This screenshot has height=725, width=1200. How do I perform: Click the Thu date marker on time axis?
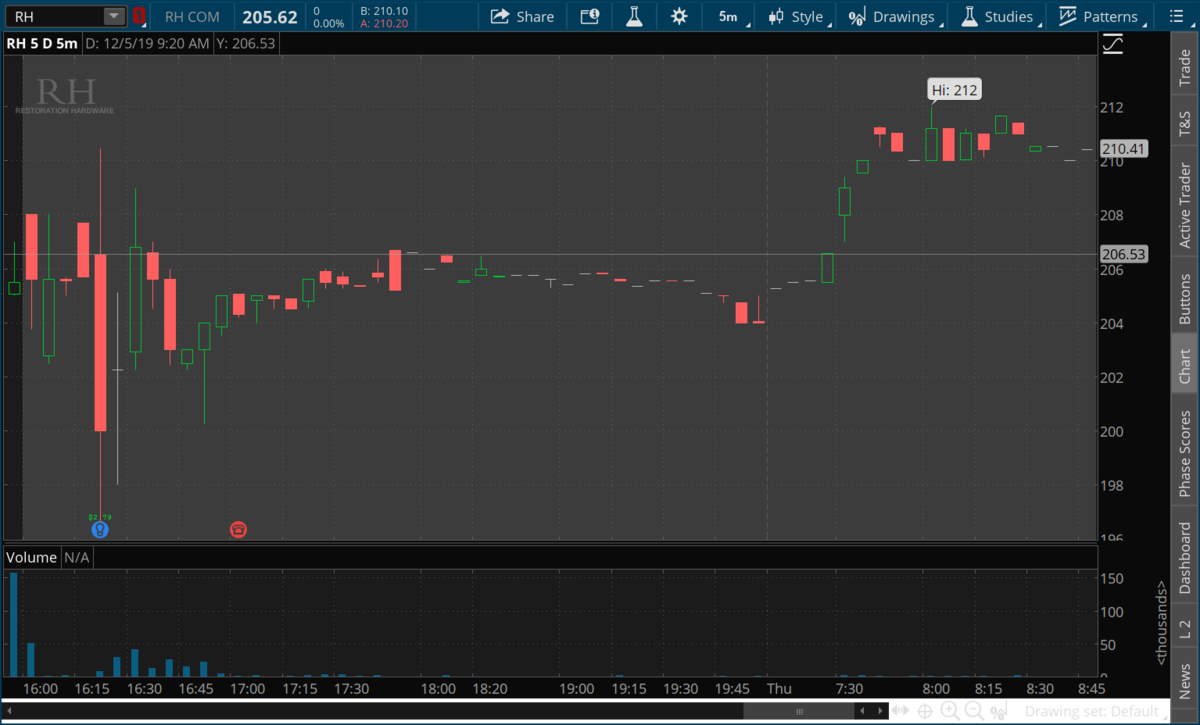coord(778,689)
